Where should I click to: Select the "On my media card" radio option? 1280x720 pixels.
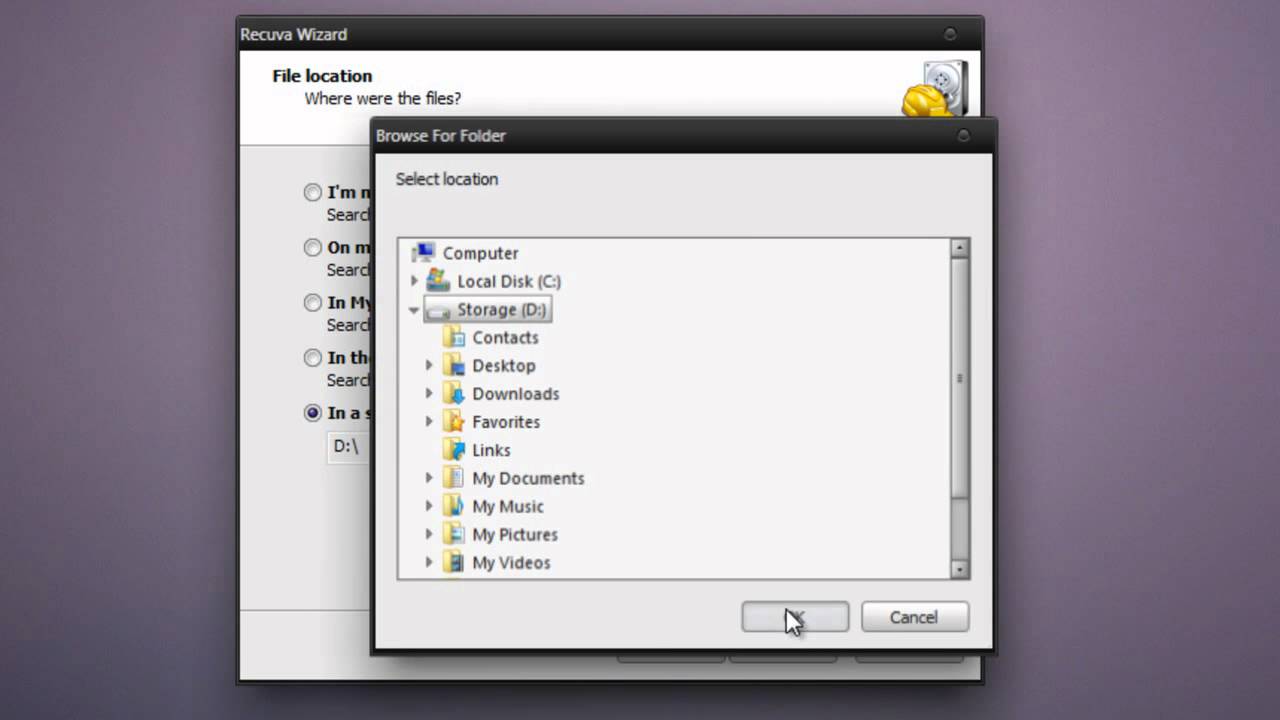(313, 248)
